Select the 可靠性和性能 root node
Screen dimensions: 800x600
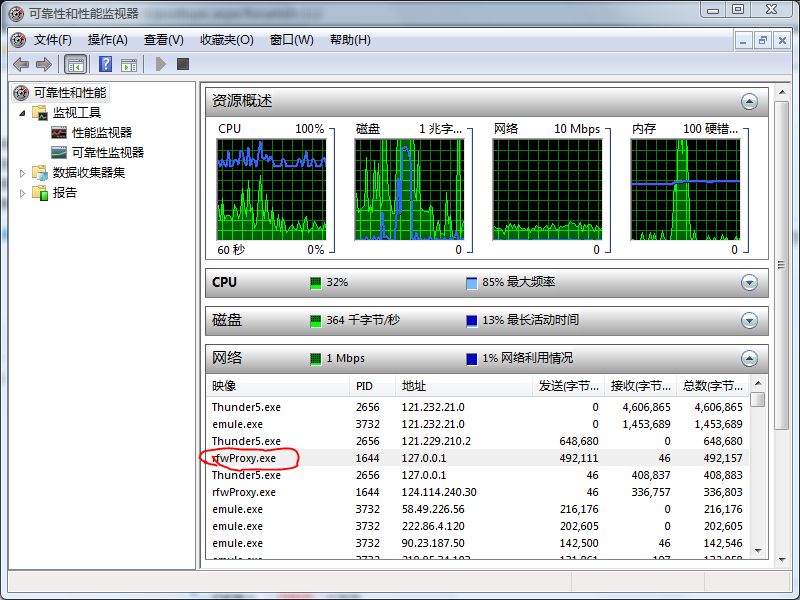point(70,93)
